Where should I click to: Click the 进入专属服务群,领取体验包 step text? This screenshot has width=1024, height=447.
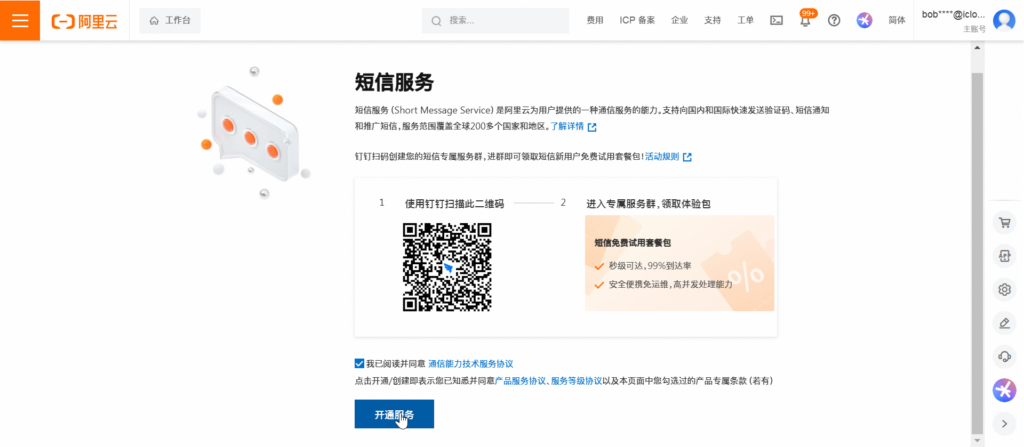(x=648, y=203)
